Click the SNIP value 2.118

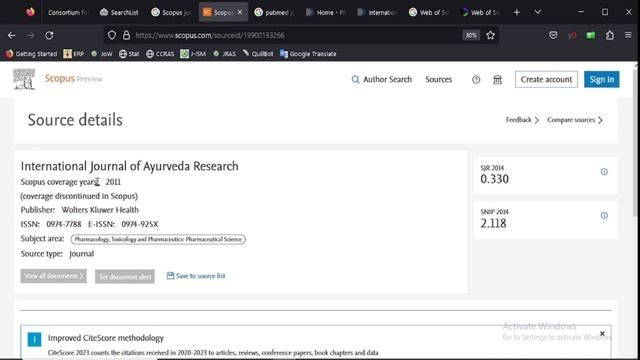click(x=493, y=223)
